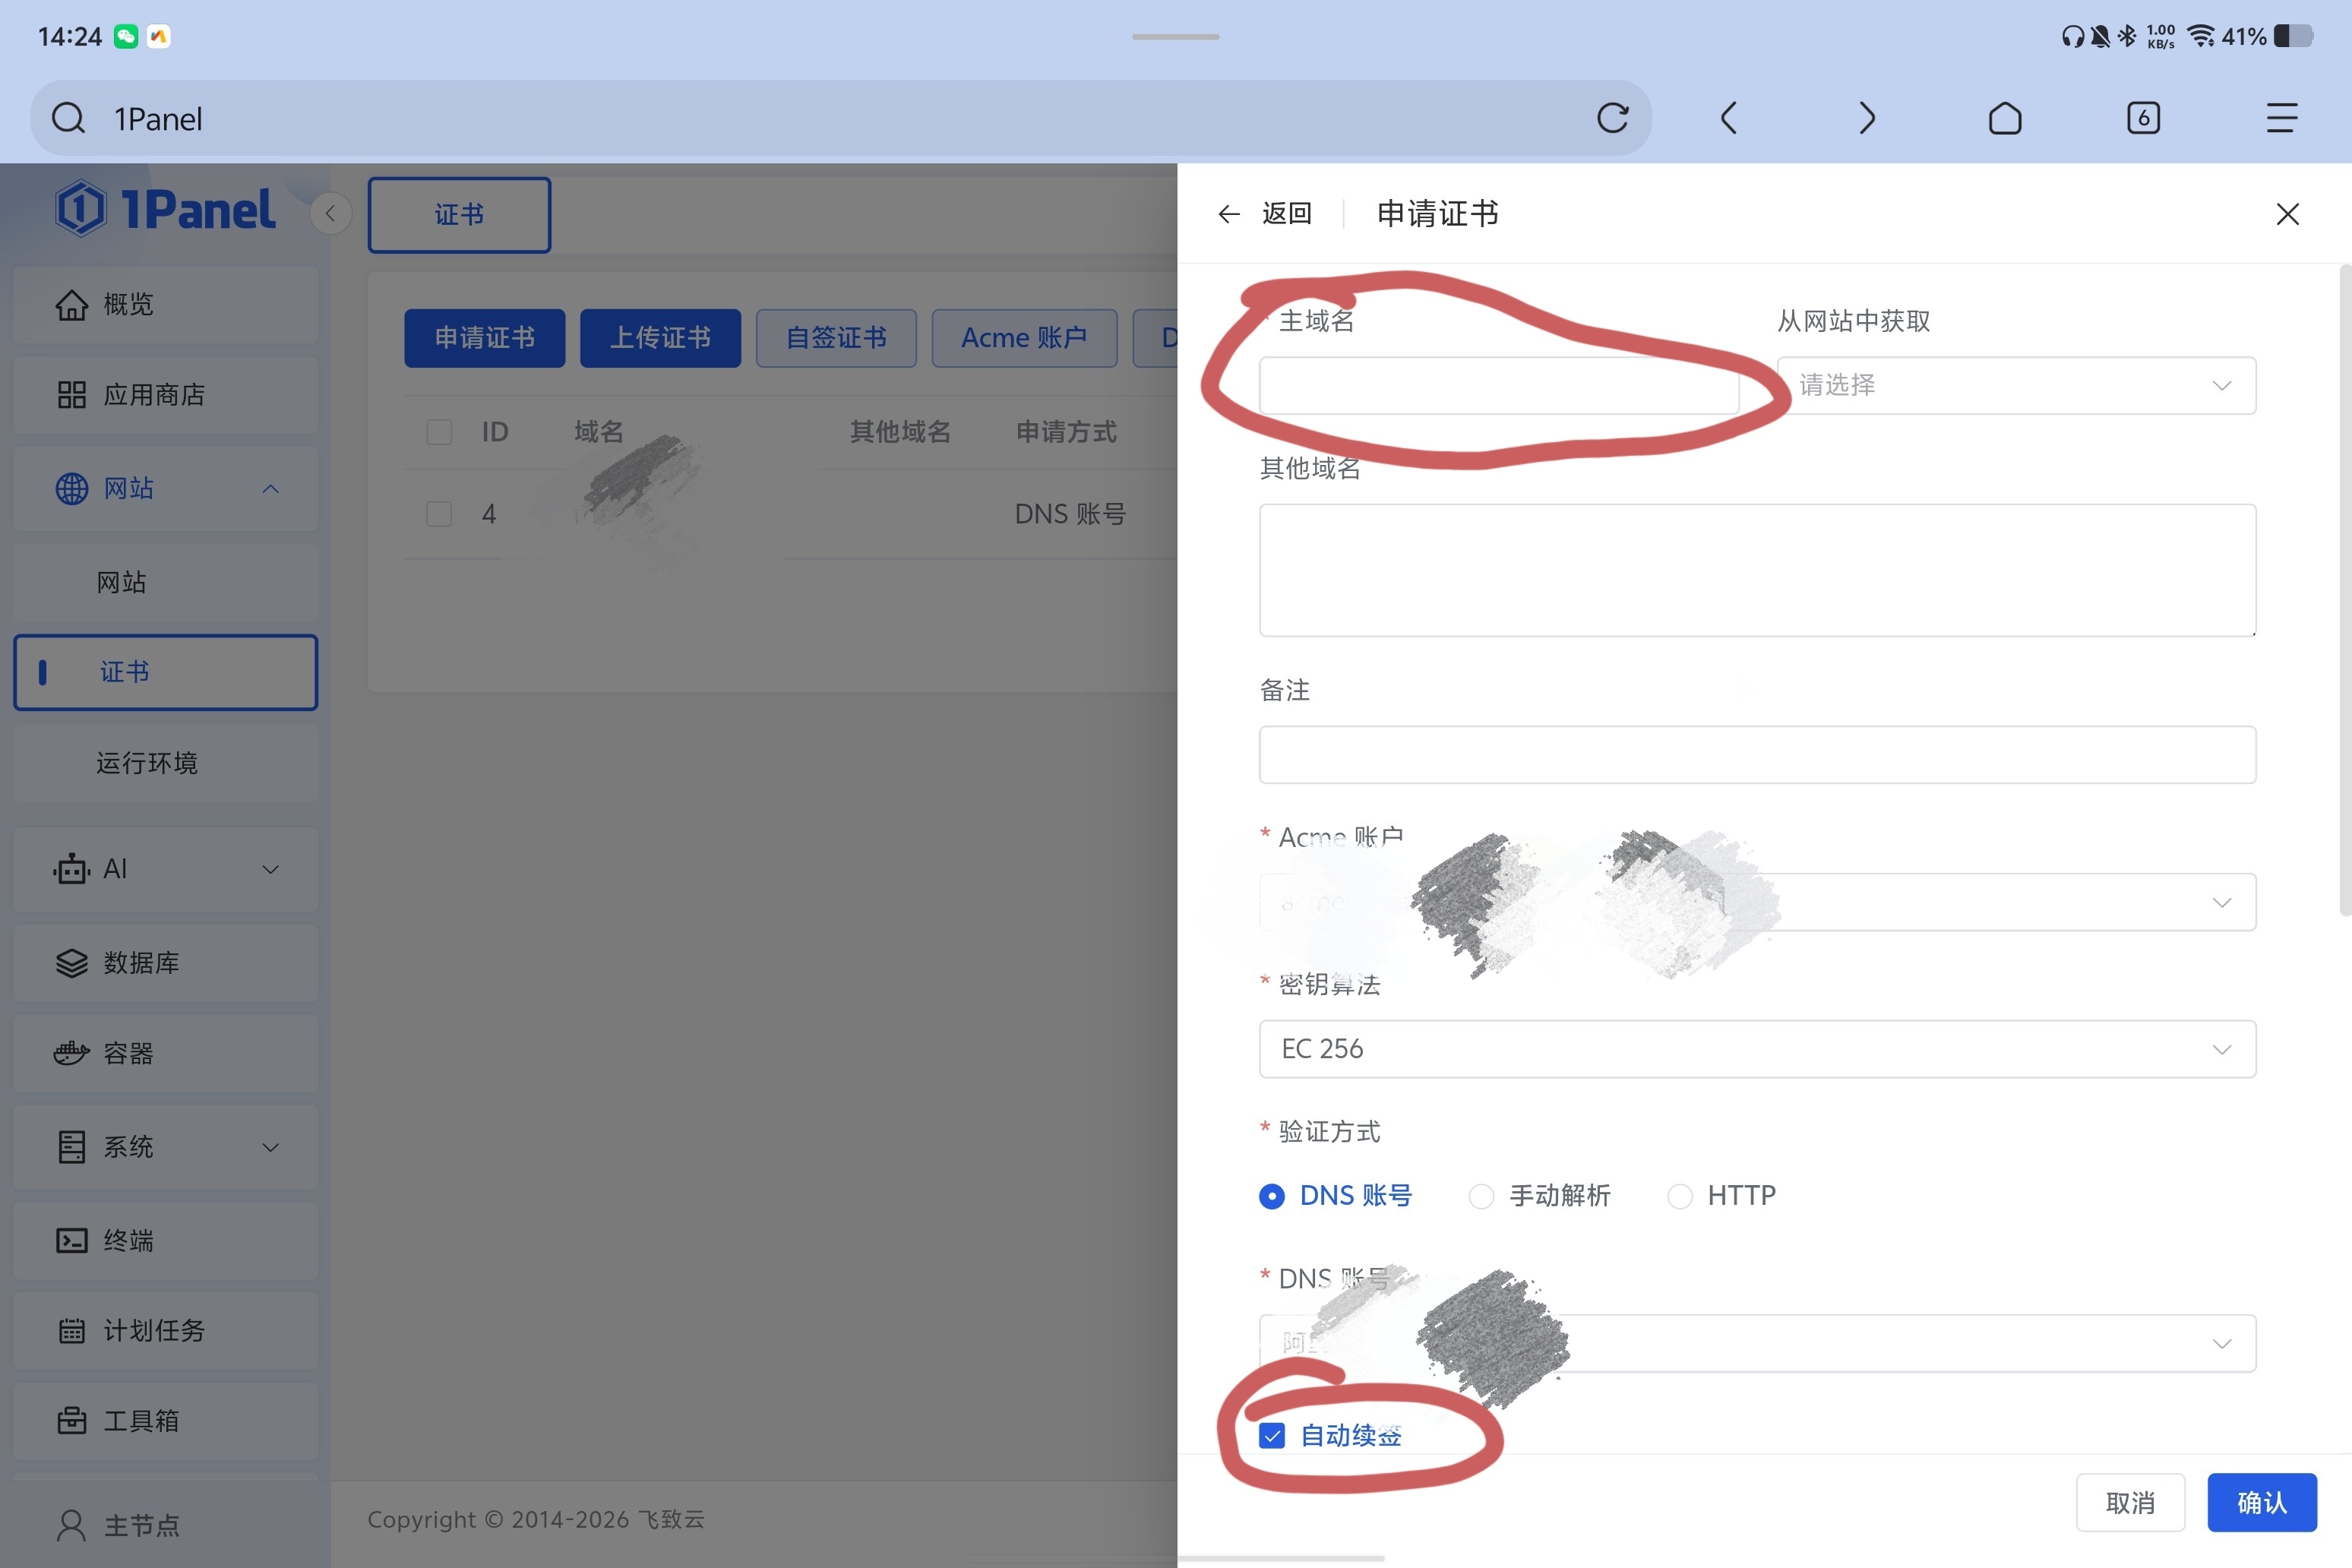Select the HTTP verification radio option

[1680, 1196]
